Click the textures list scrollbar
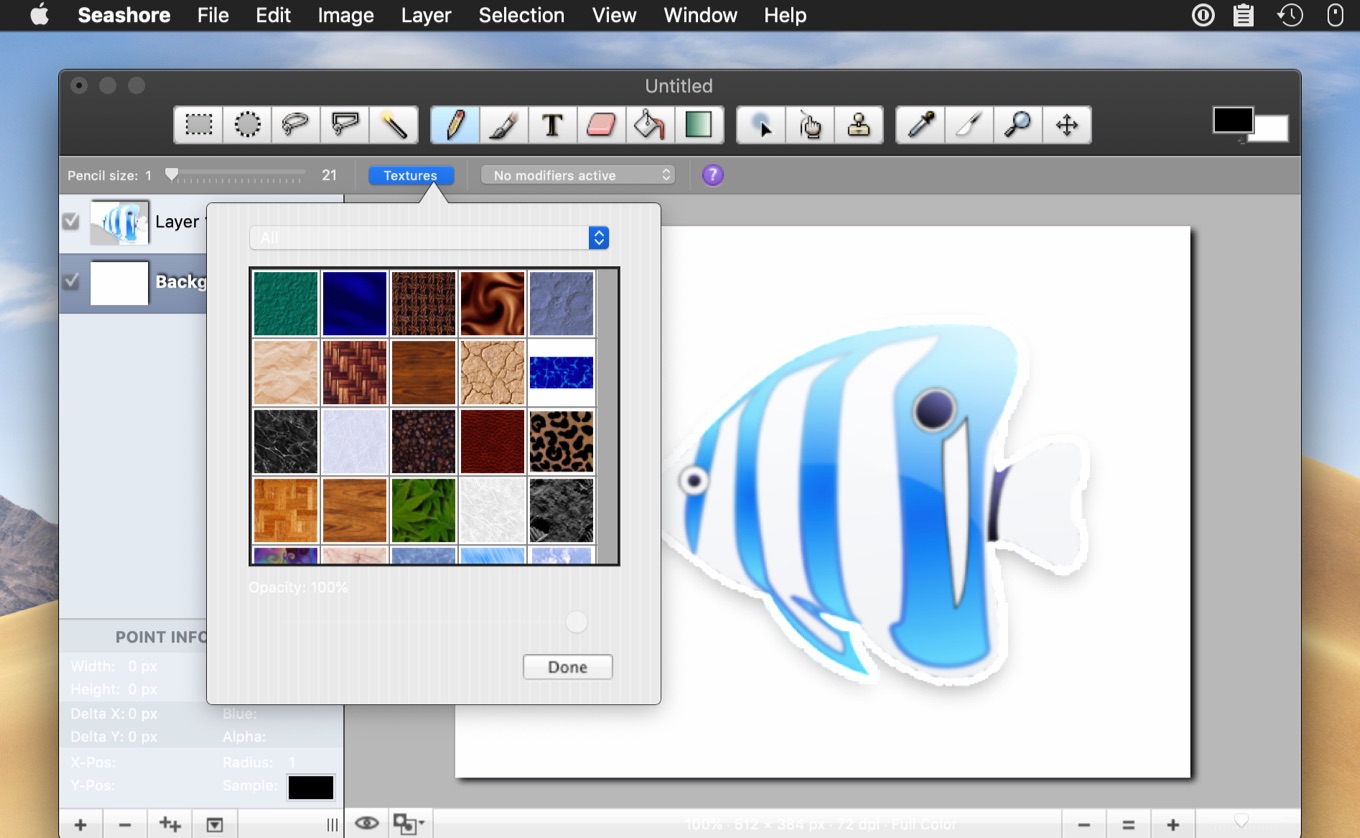This screenshot has width=1360, height=838. coord(608,415)
